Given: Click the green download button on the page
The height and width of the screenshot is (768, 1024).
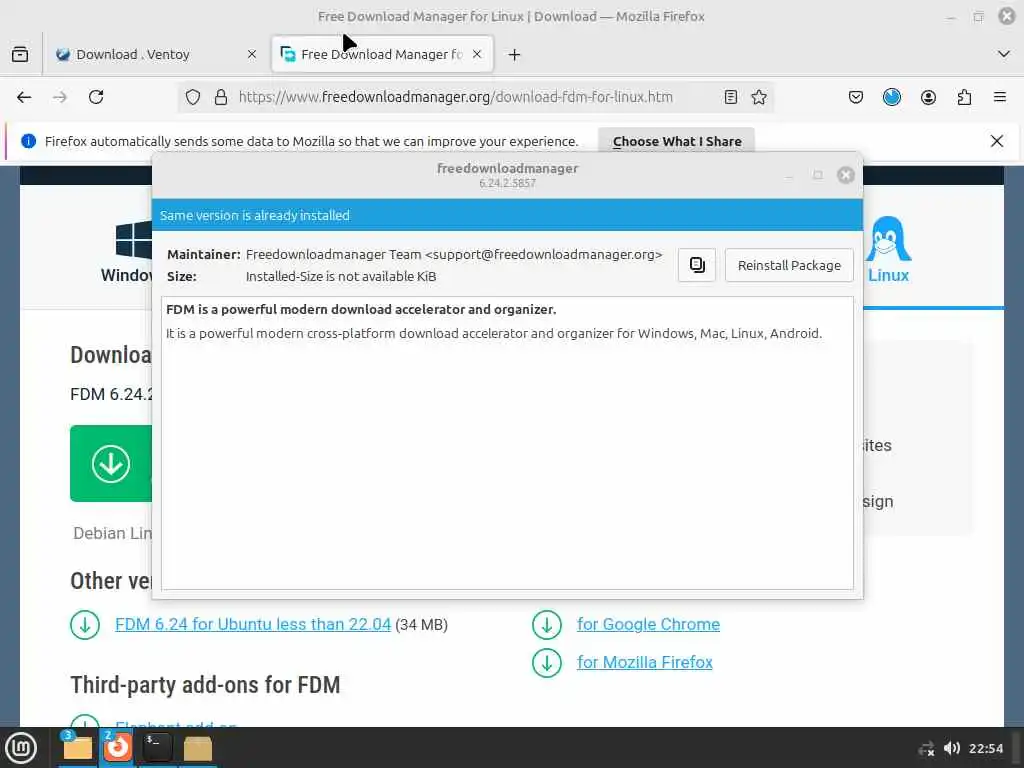Looking at the screenshot, I should click(111, 464).
